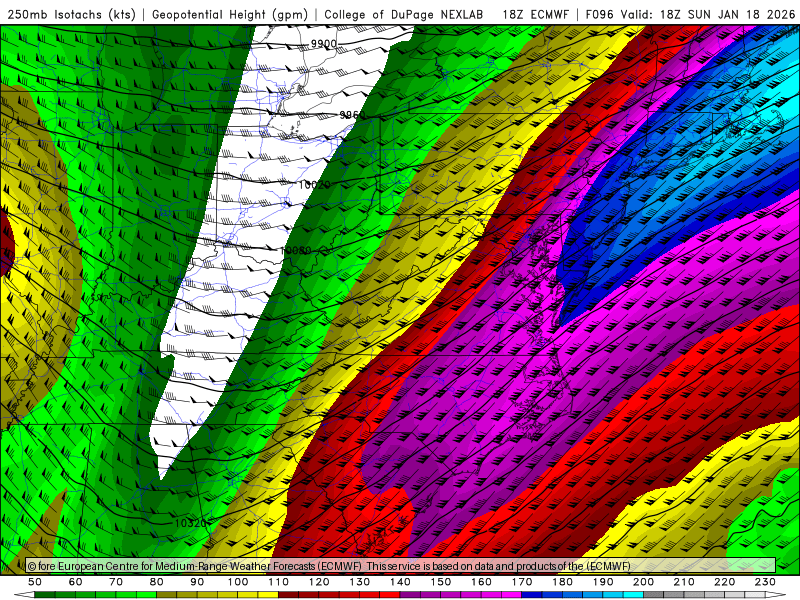The height and width of the screenshot is (600, 800).
Task: Click the 100 value on the color scale
Action: tap(238, 582)
